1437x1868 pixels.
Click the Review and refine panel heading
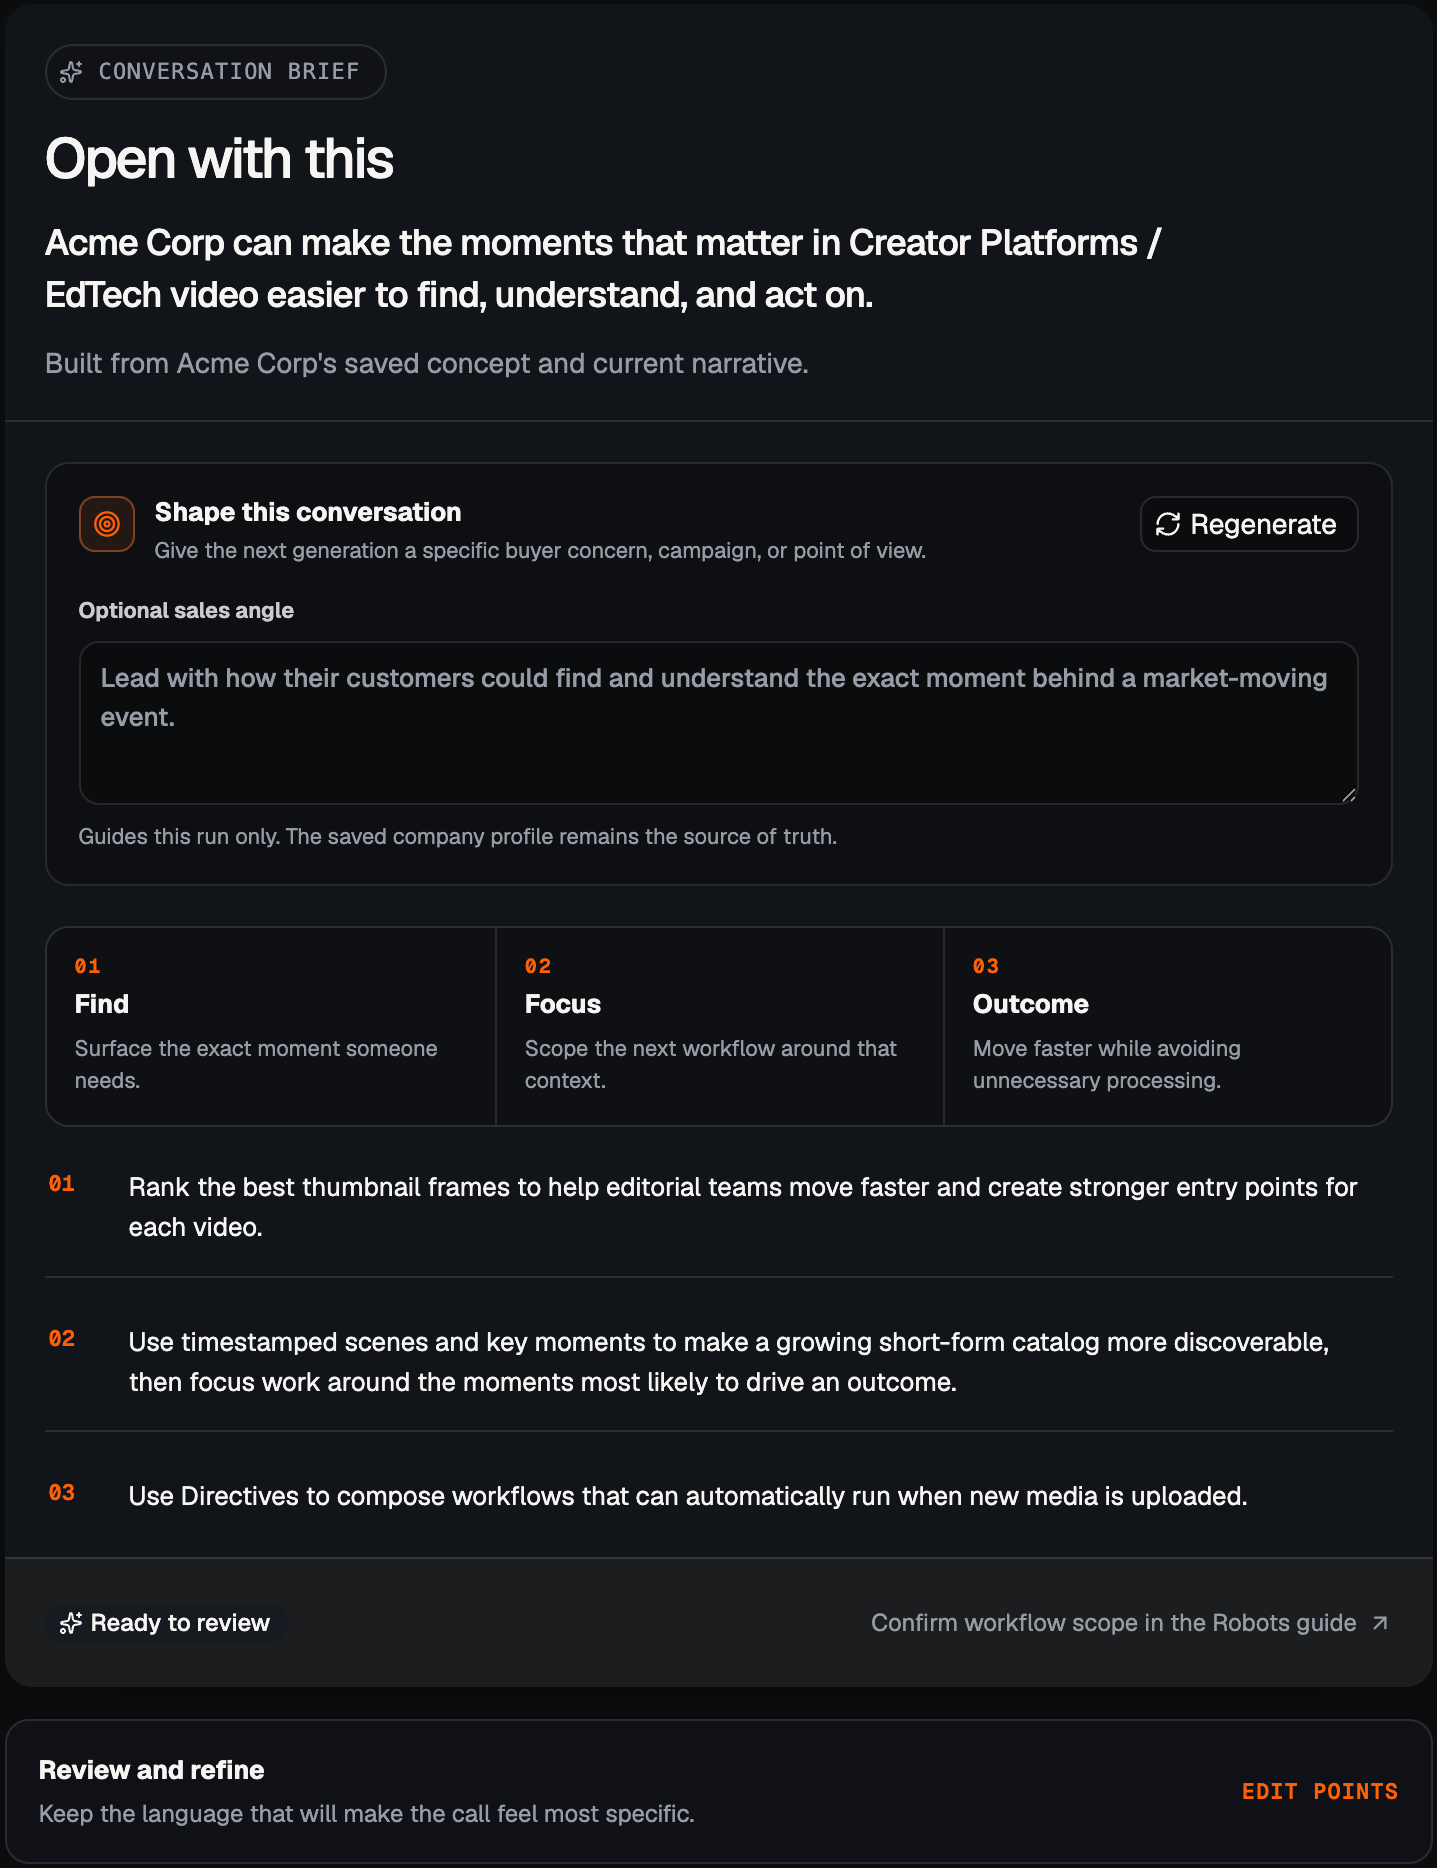[x=152, y=1770]
